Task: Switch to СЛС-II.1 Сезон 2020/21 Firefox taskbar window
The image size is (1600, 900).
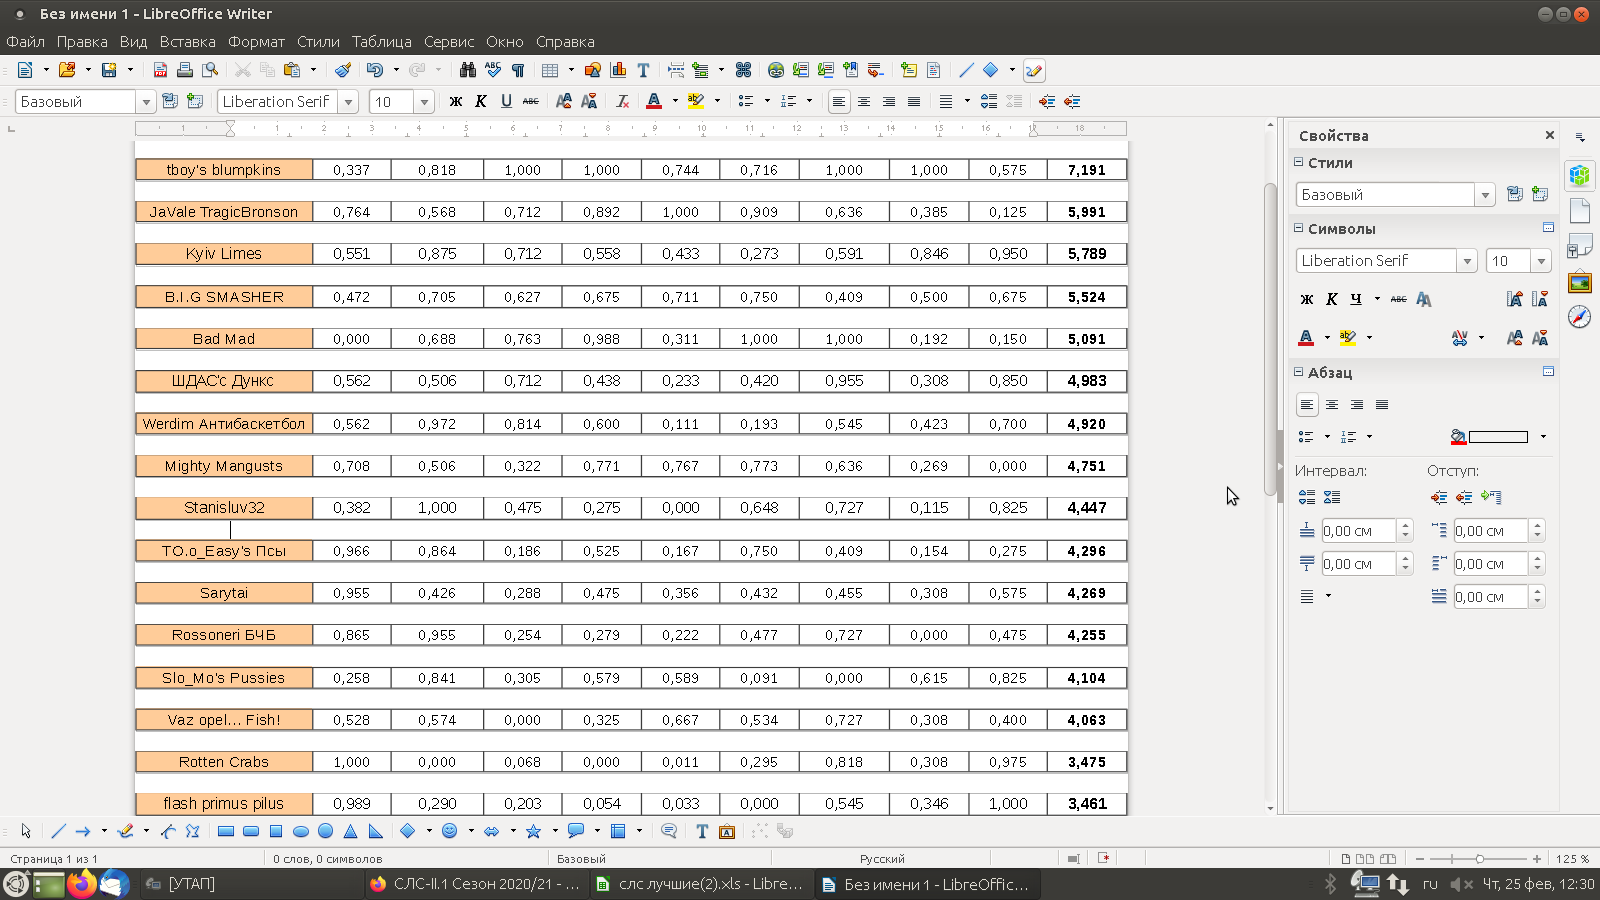Action: pyautogui.click(x=475, y=884)
